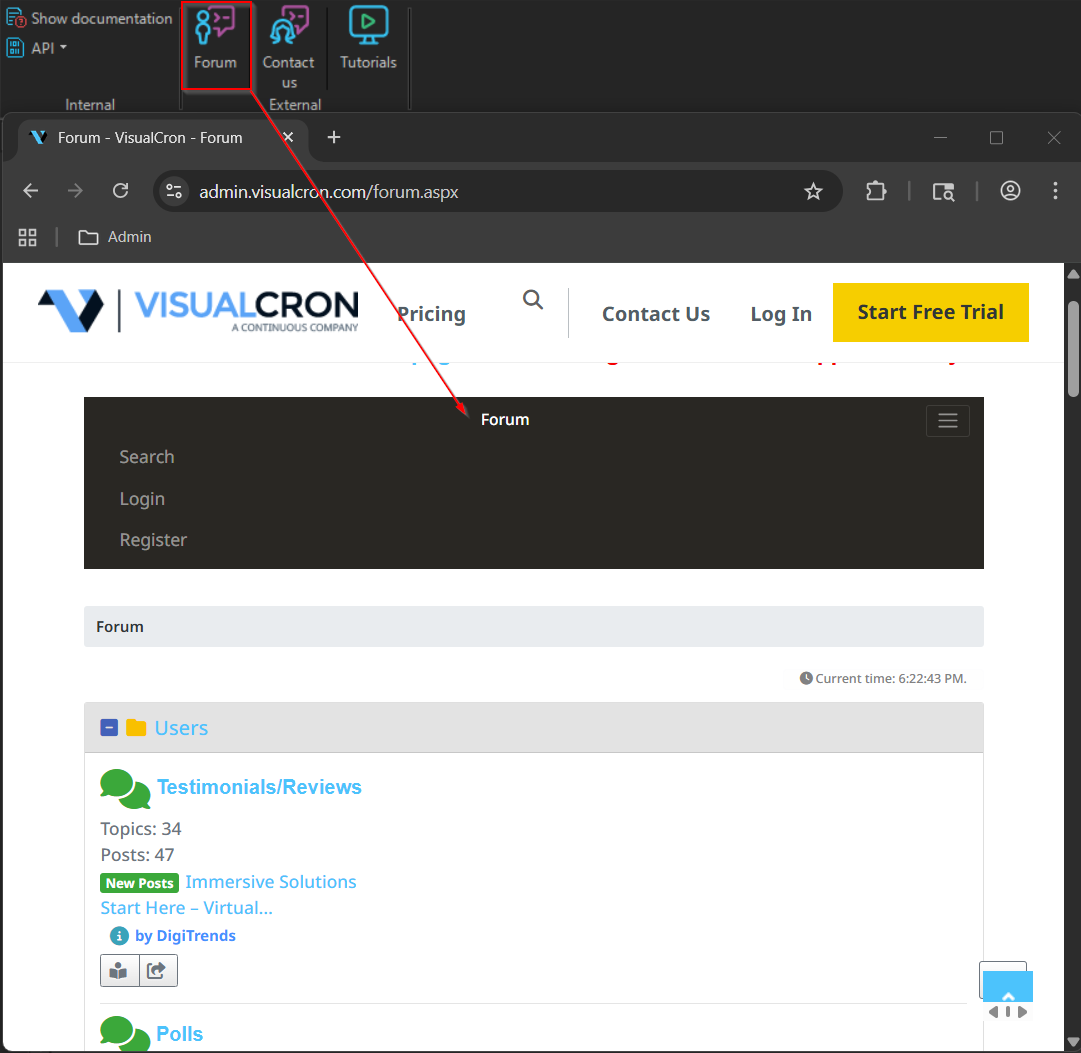
Task: Click the Start Free Trial button
Action: tap(930, 312)
